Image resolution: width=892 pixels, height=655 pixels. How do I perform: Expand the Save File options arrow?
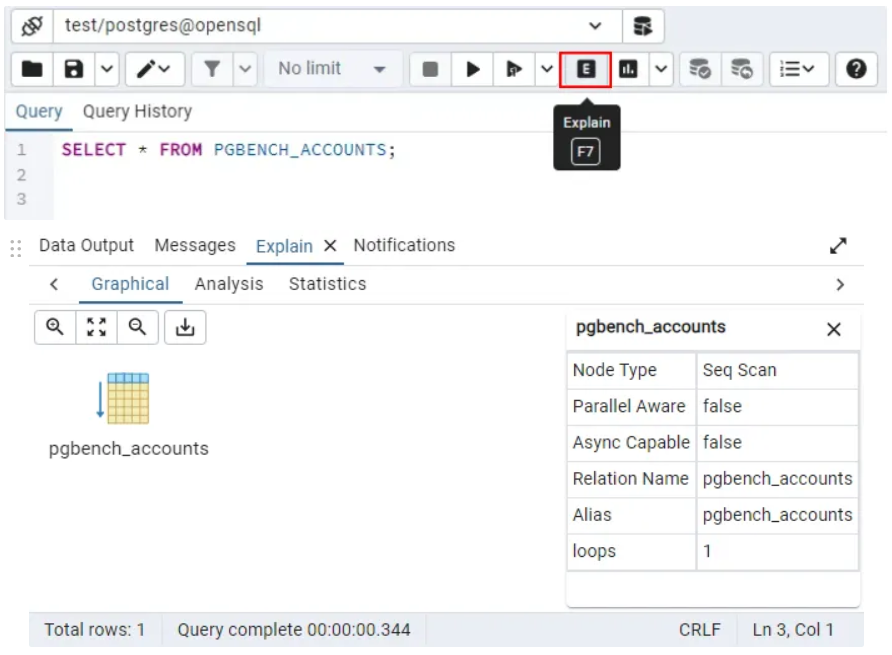107,69
